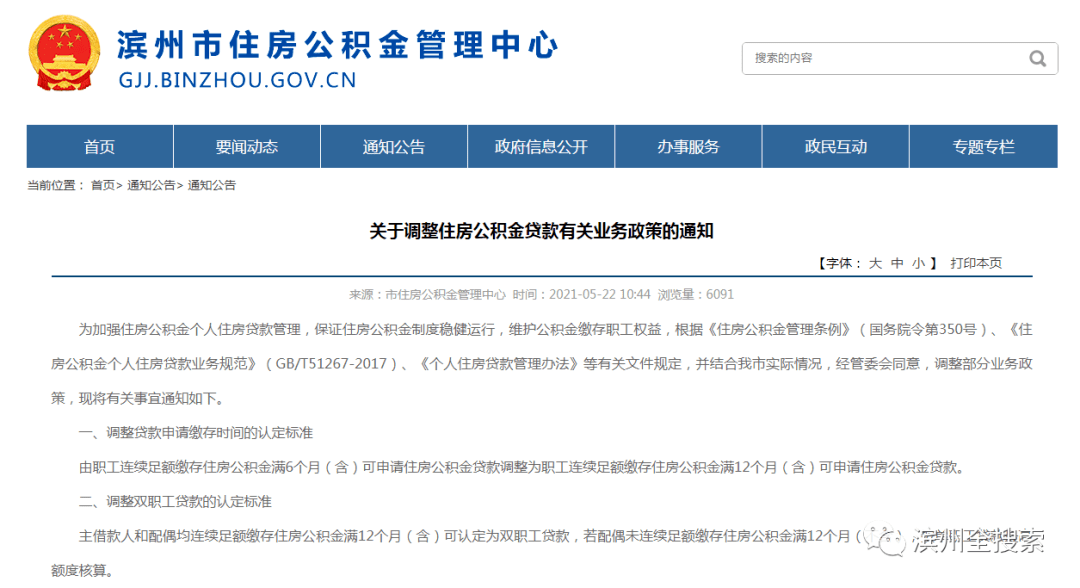This screenshot has width=1080, height=588.
Task: Click the site title 滨州市住房公积金管理中心
Action: (x=338, y=45)
